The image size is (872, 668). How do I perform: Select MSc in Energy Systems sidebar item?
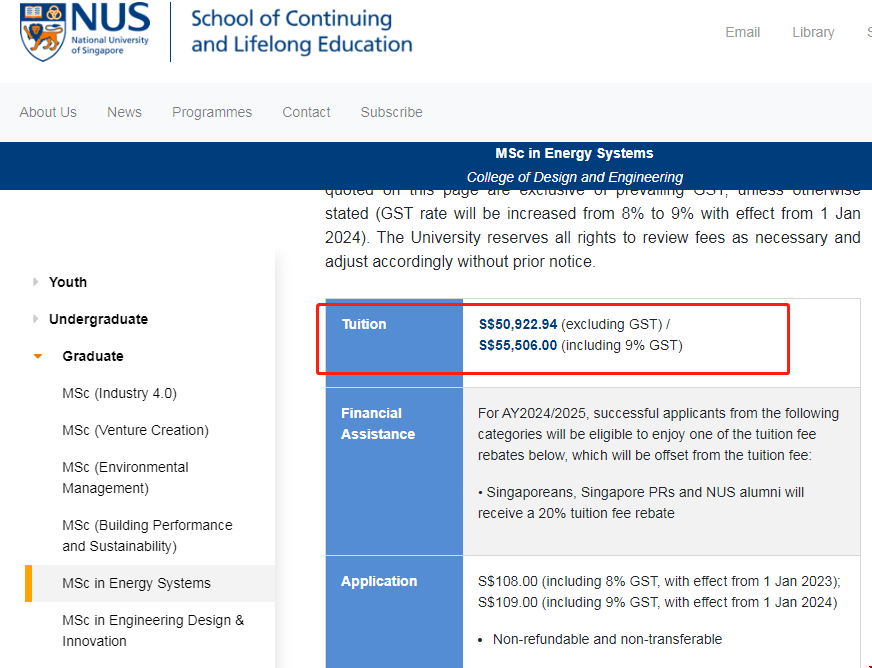pyautogui.click(x=136, y=583)
